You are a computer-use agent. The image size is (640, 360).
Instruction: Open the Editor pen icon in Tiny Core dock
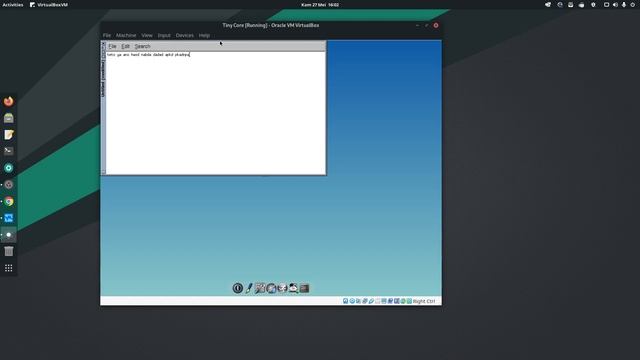(x=249, y=288)
